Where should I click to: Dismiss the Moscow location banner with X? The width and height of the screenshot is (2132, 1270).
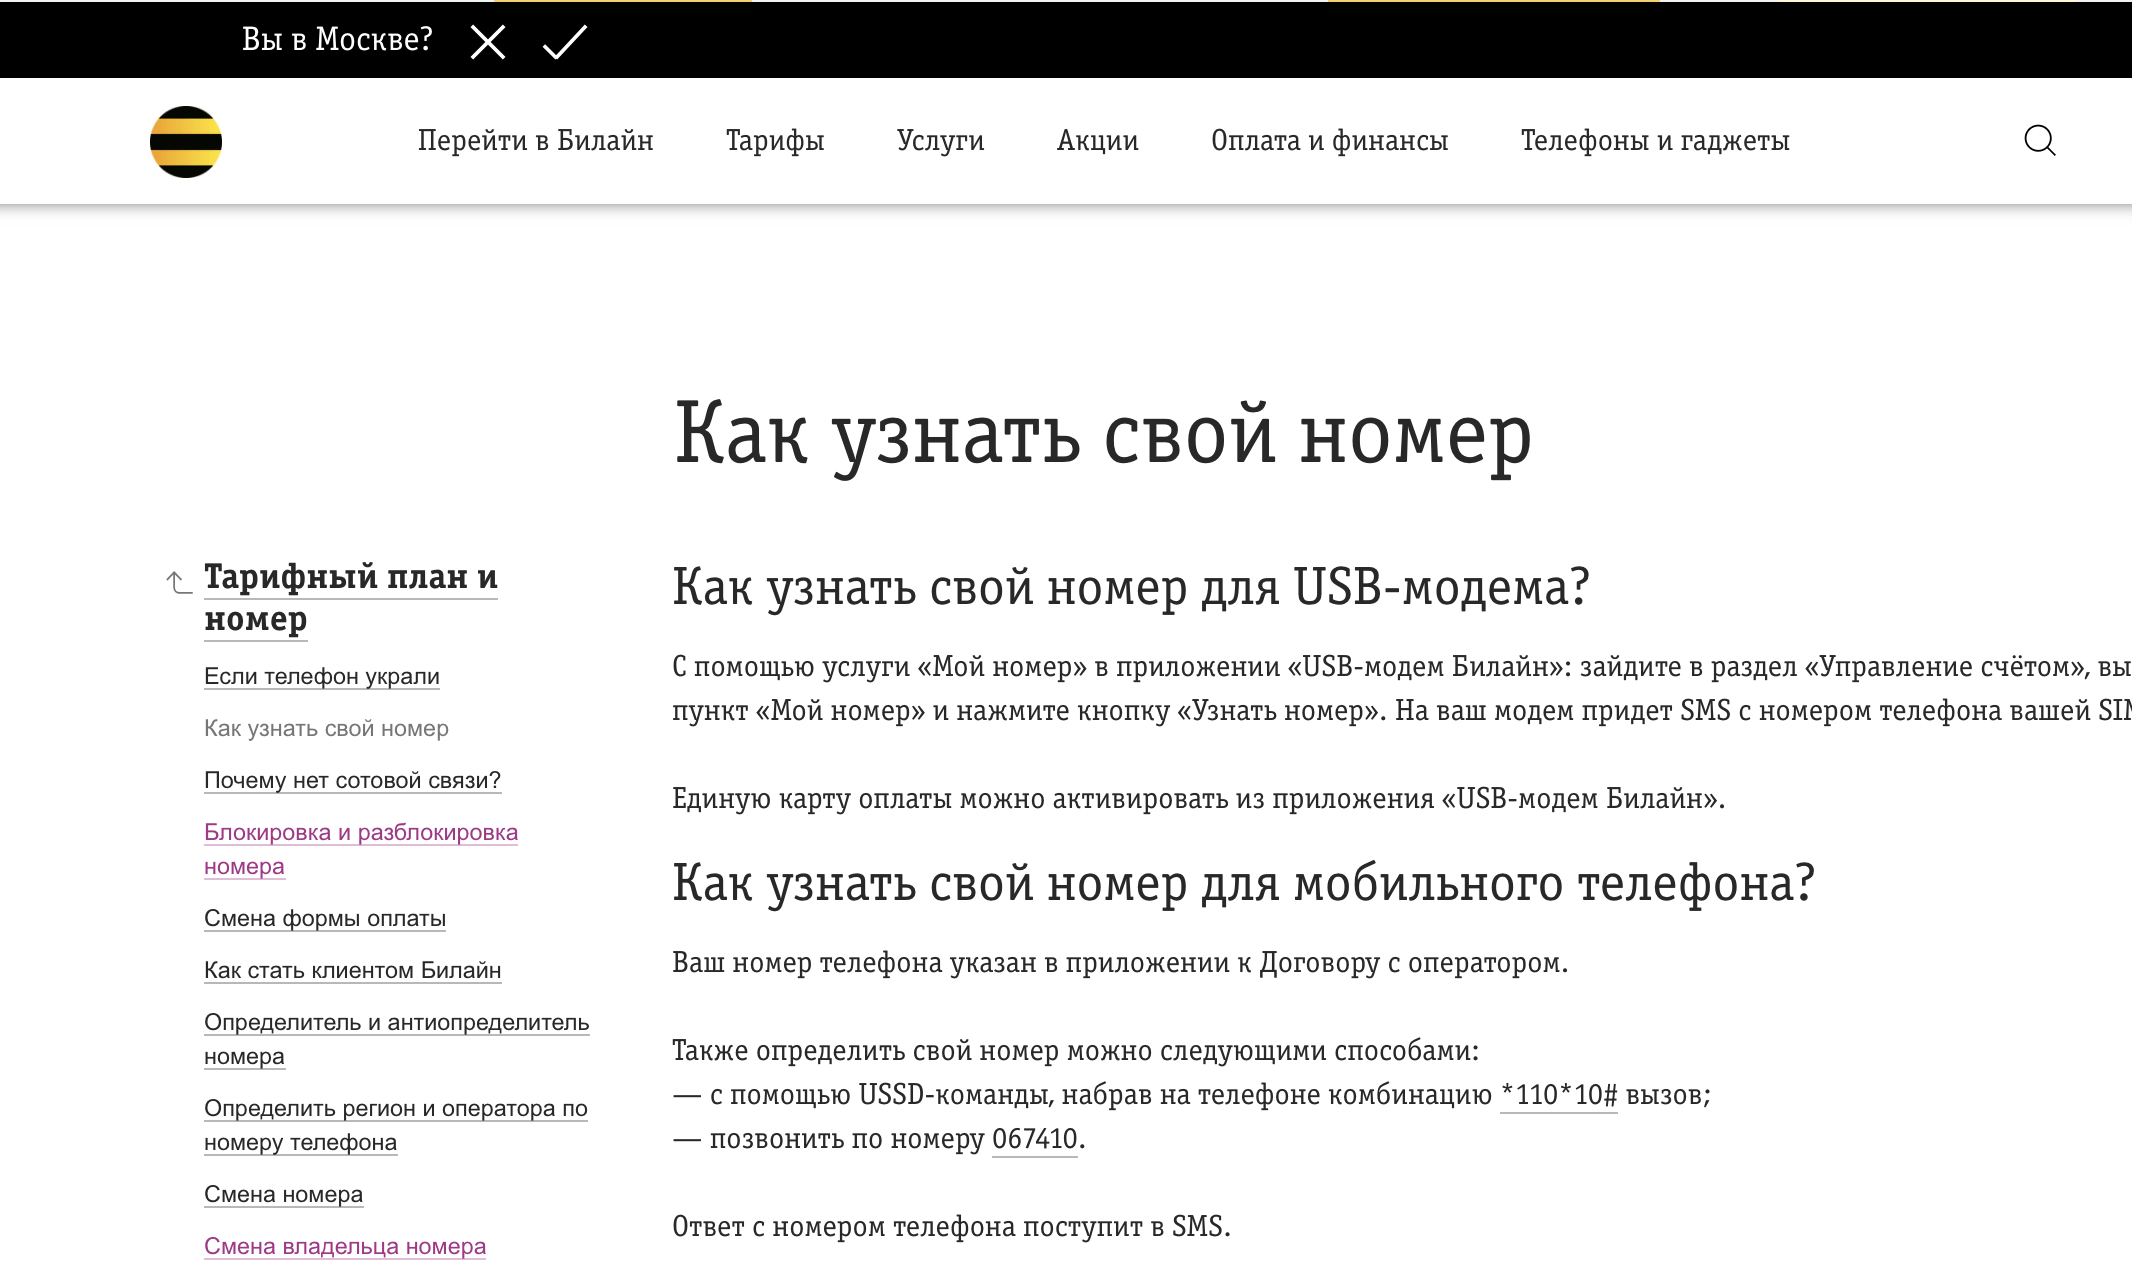coord(487,41)
